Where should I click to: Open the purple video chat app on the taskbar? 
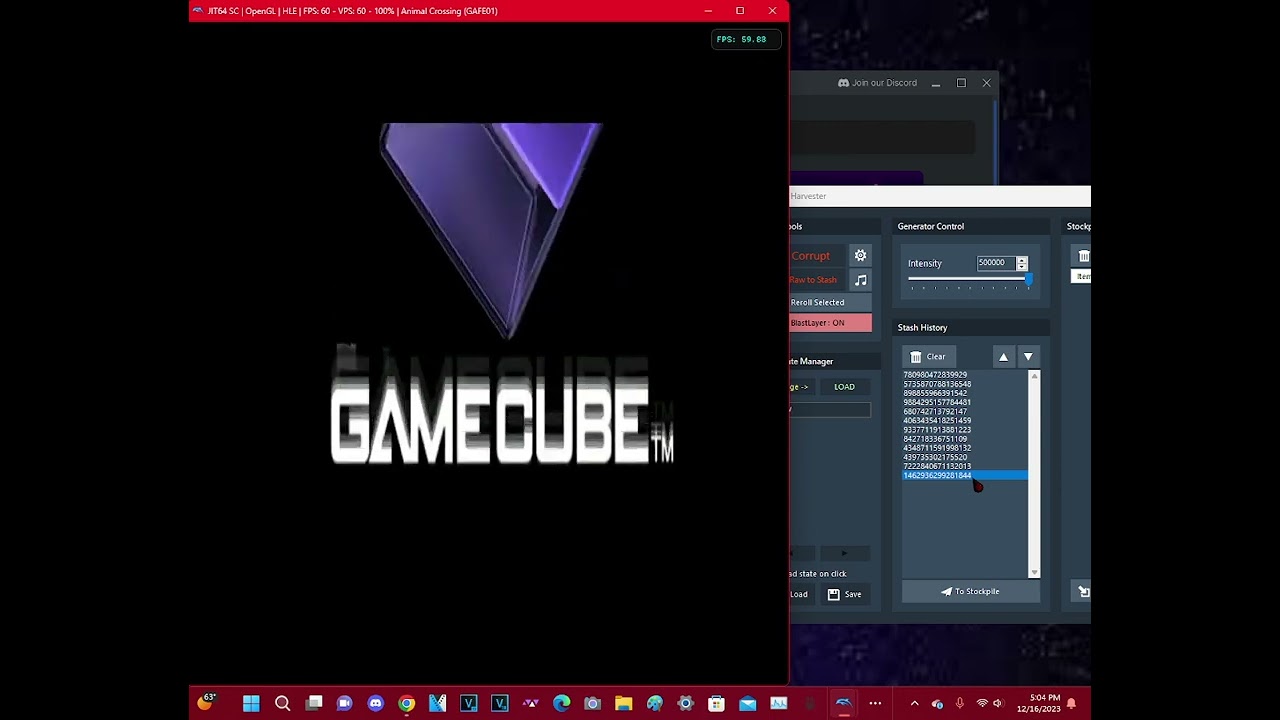click(x=345, y=704)
